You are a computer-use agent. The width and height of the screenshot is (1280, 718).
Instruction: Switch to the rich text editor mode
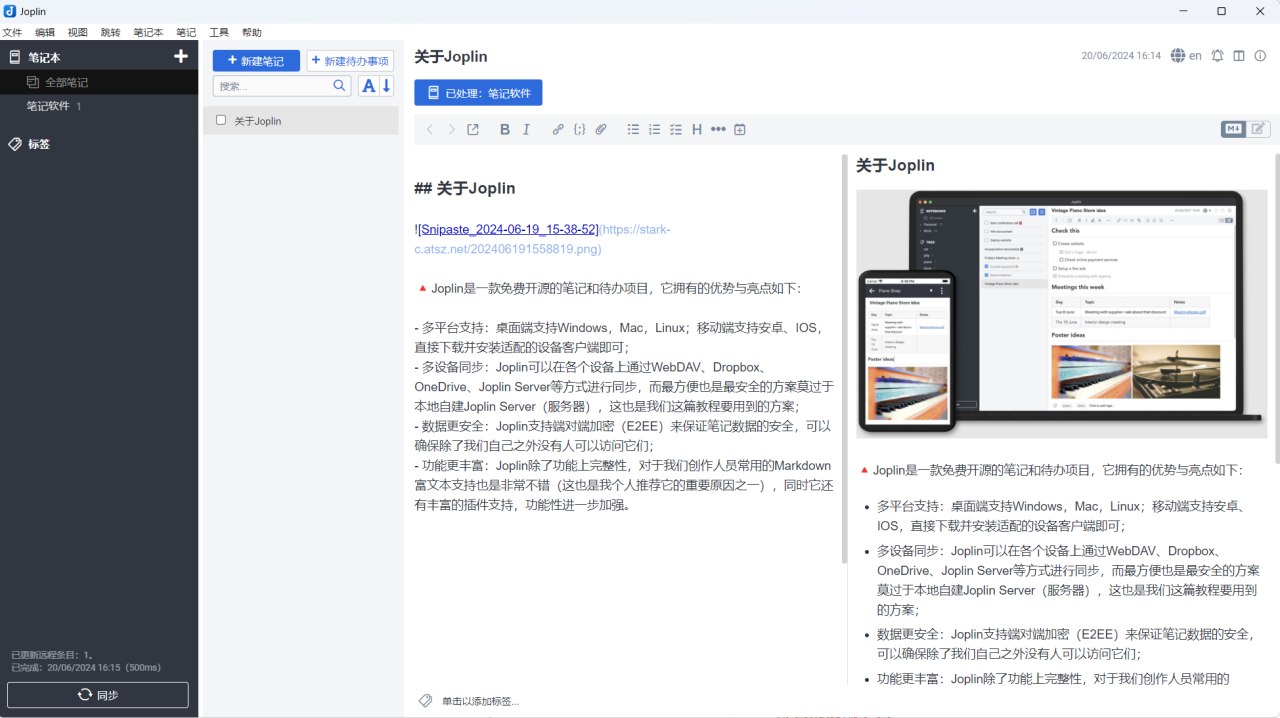[1258, 128]
